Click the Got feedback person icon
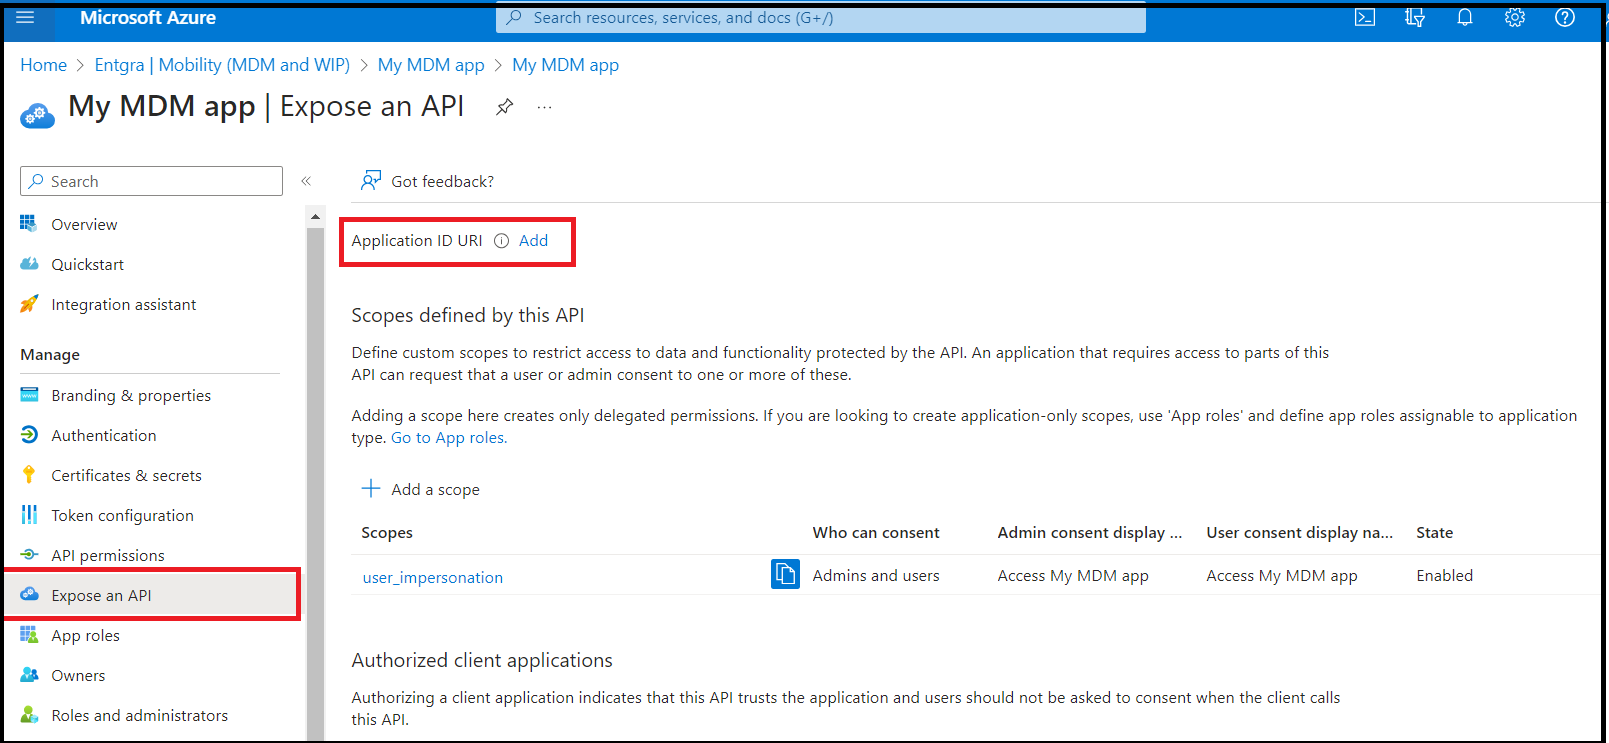 pyautogui.click(x=371, y=180)
